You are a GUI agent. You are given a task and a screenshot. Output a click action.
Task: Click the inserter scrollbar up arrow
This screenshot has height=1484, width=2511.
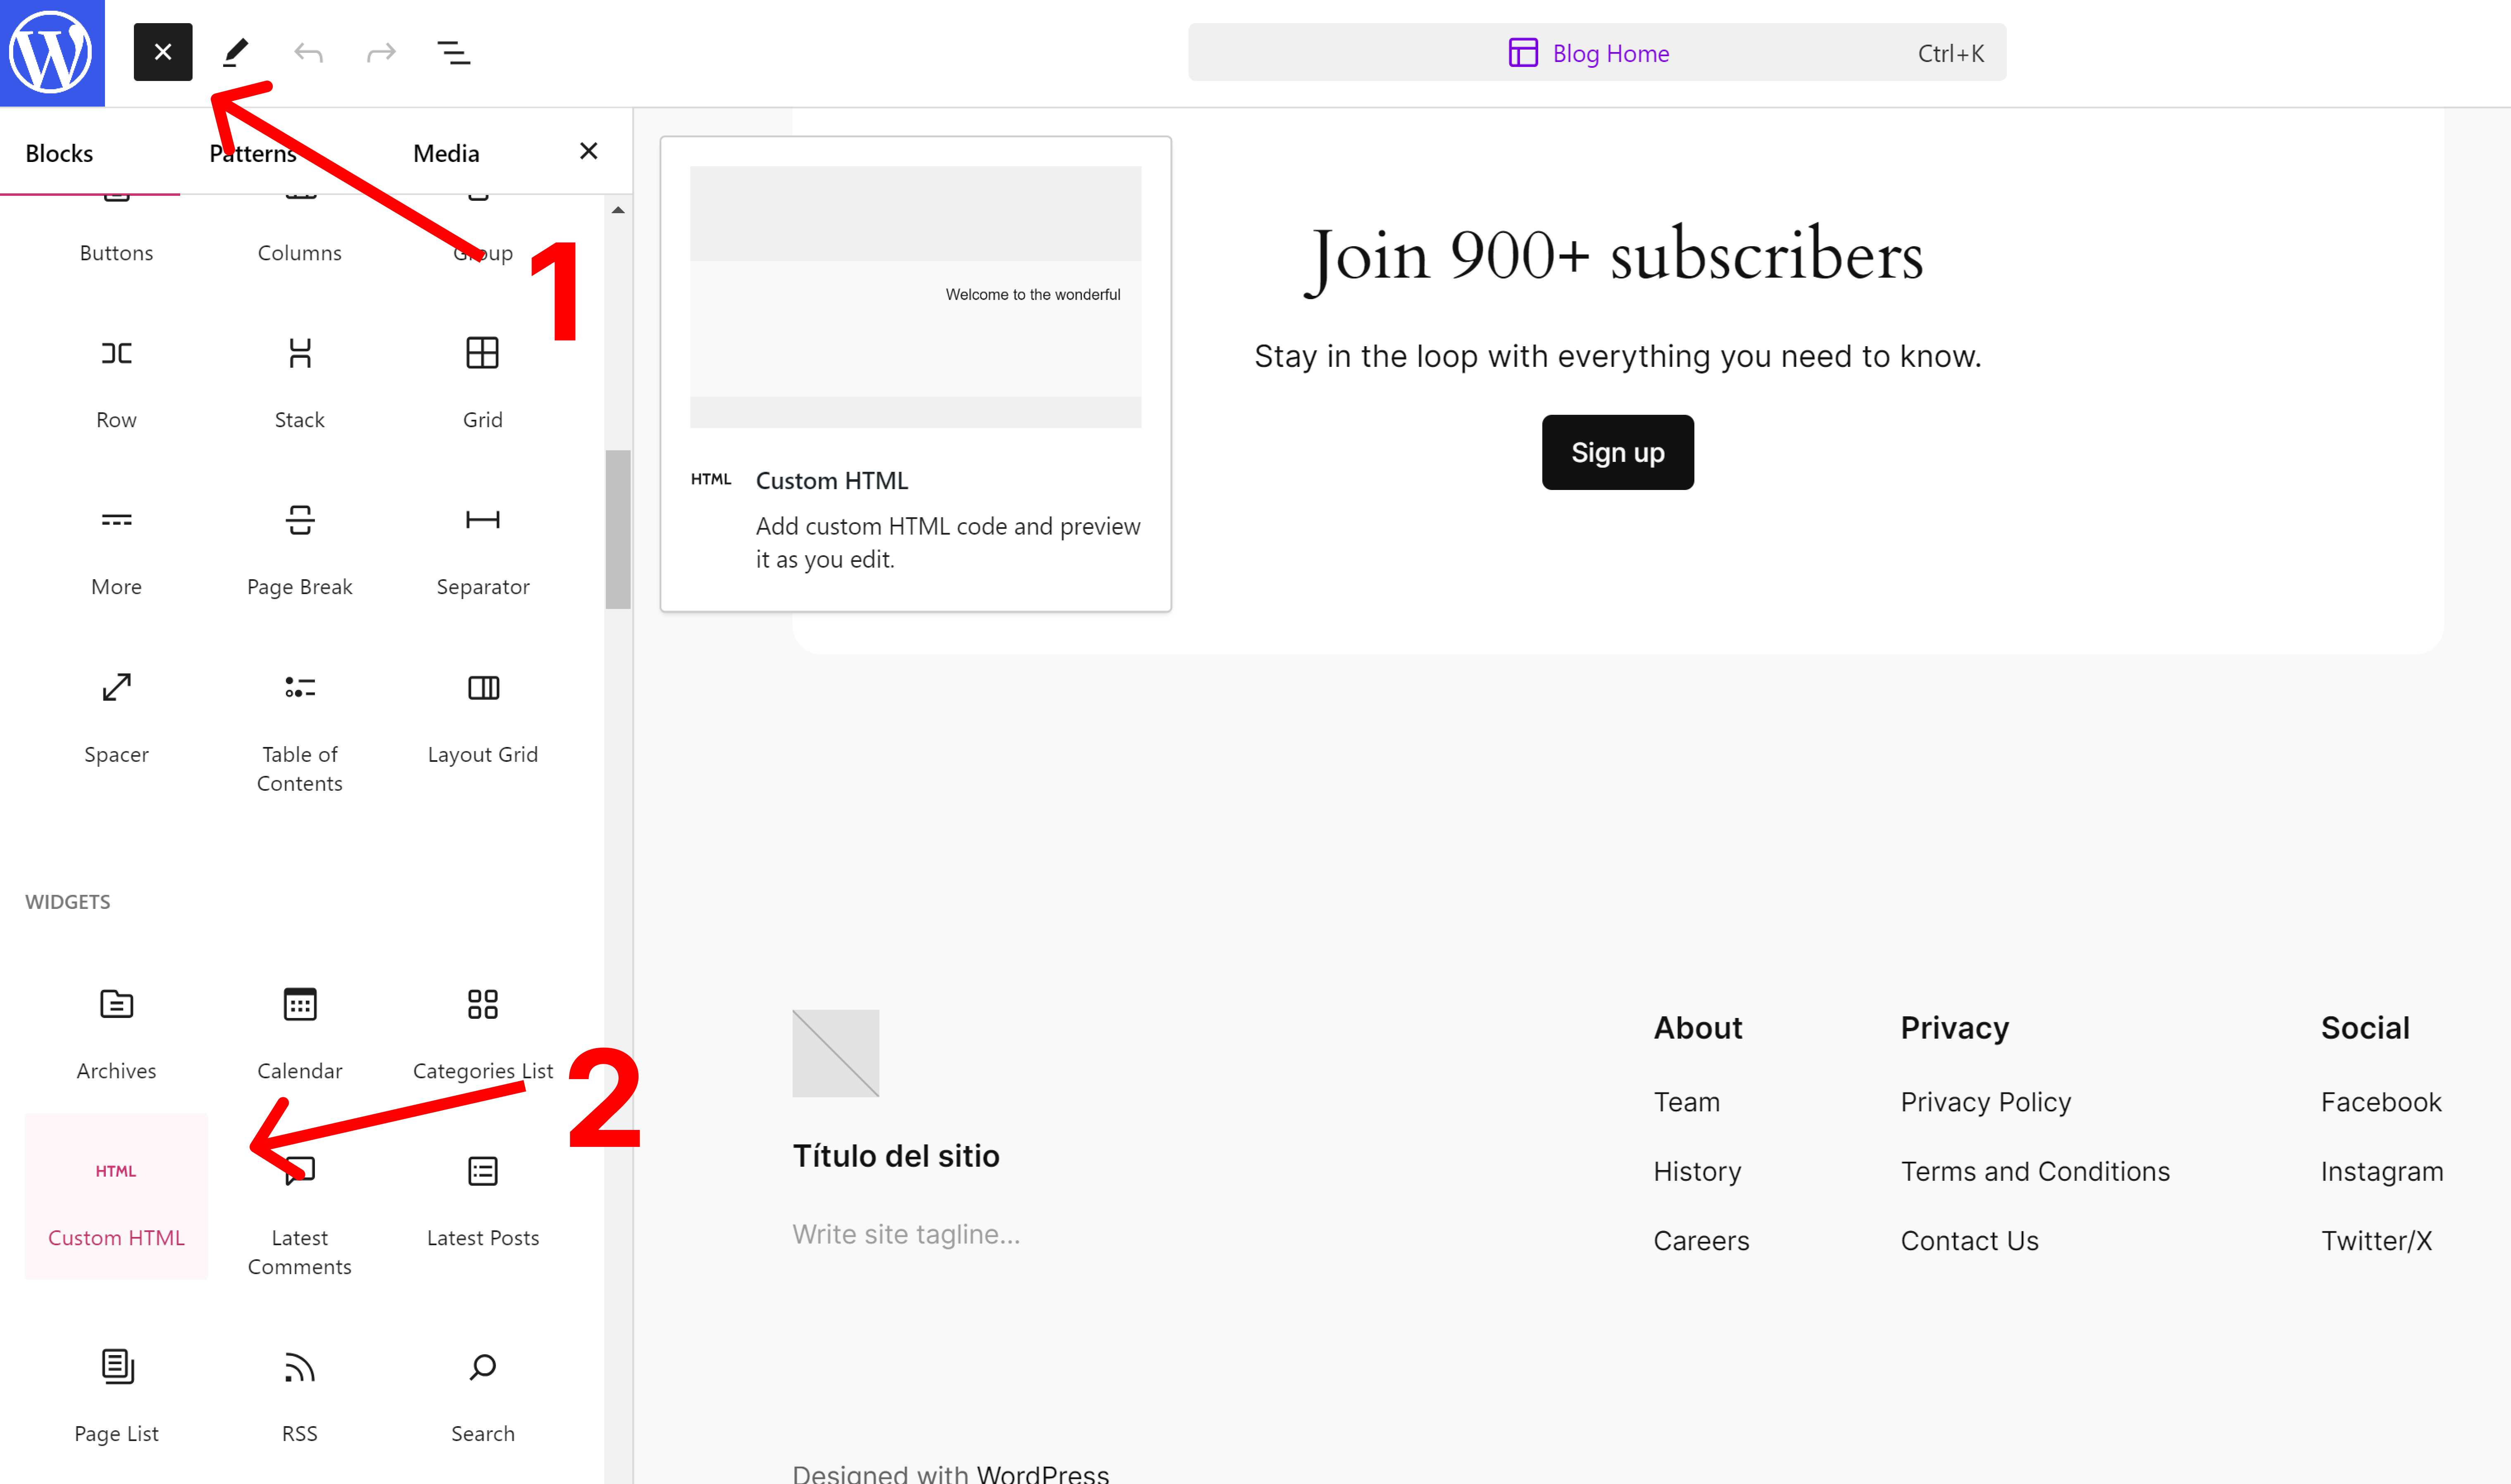coord(618,210)
